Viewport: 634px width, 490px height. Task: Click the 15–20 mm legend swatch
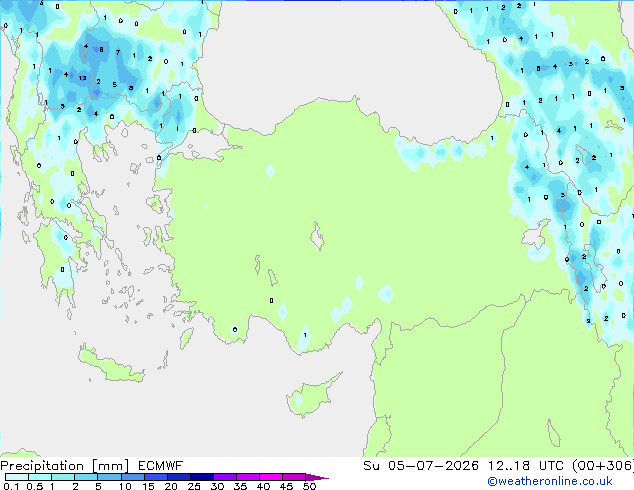[155, 477]
